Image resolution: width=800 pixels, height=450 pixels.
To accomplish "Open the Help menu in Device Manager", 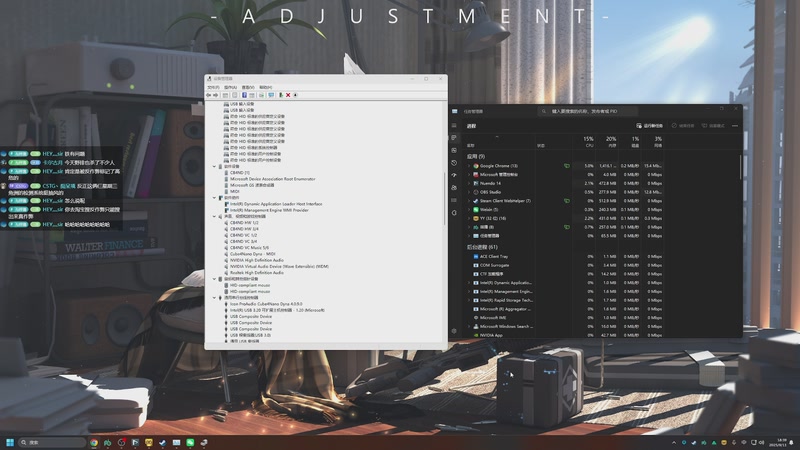I will pos(266,87).
